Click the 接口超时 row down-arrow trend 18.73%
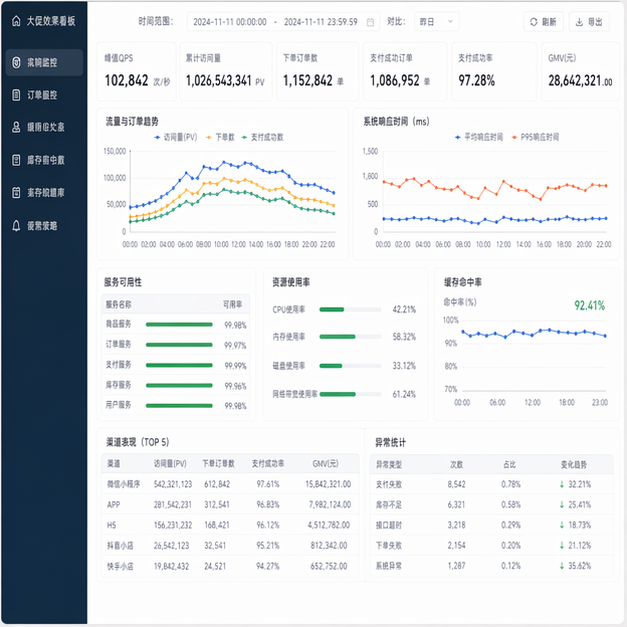This screenshot has height=627, width=627. coord(575,525)
